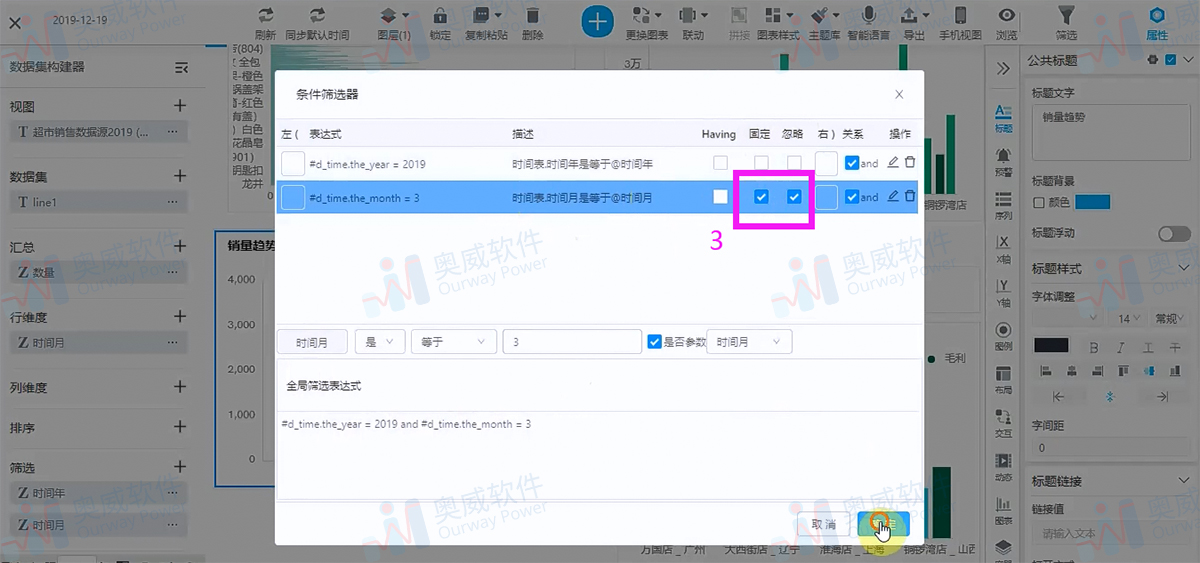Pick the dark font color swatch

1050,346
